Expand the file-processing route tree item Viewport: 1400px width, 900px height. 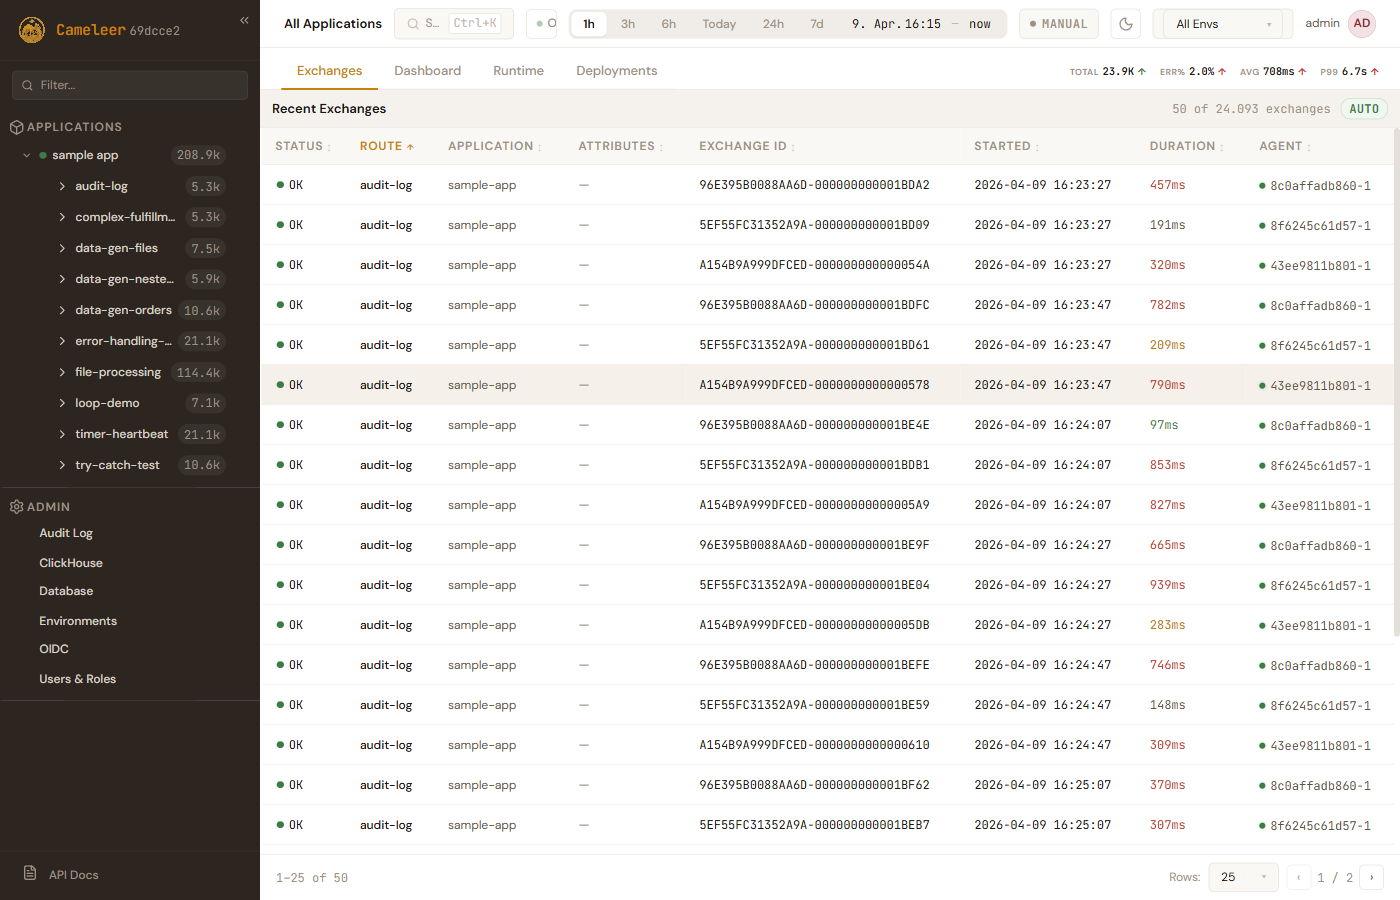coord(62,372)
